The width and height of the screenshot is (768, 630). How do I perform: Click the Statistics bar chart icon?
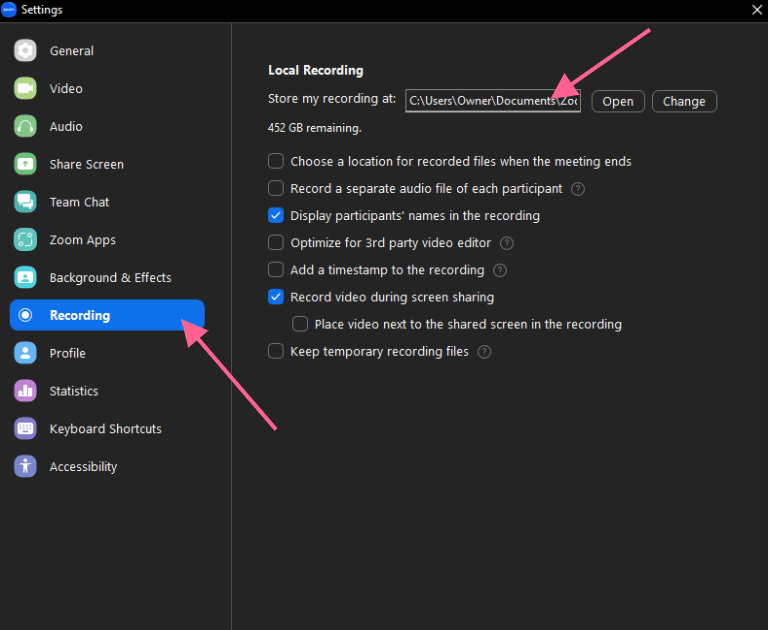(x=25, y=391)
